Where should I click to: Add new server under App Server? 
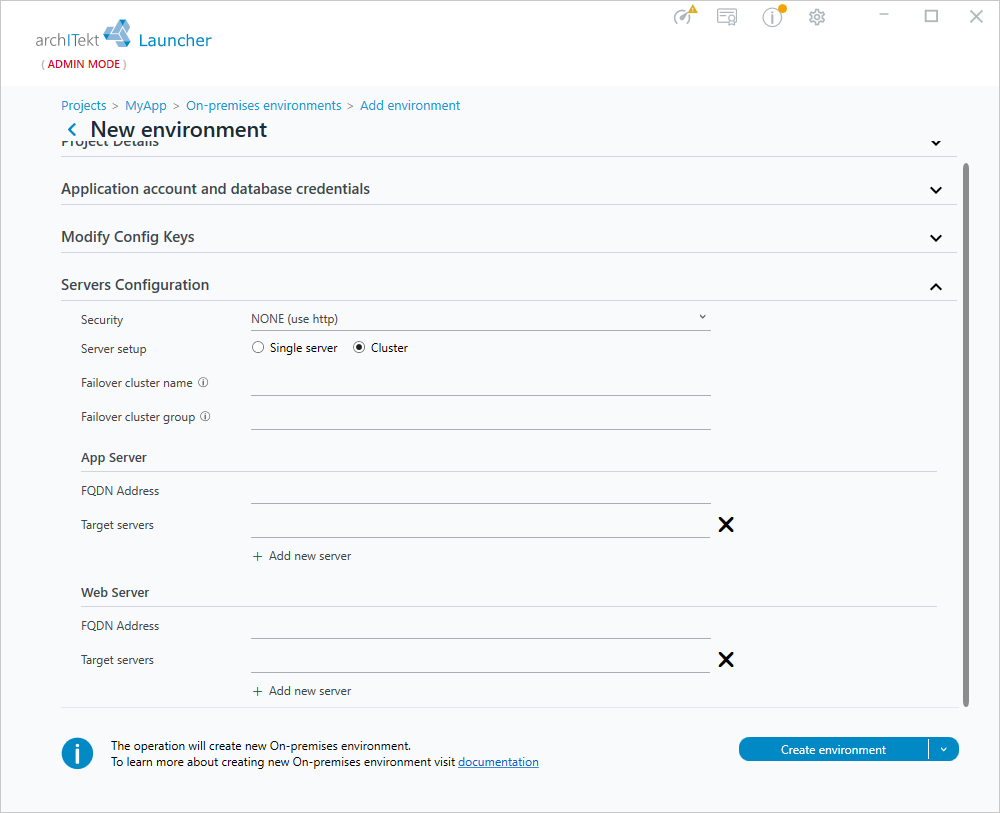(x=302, y=556)
